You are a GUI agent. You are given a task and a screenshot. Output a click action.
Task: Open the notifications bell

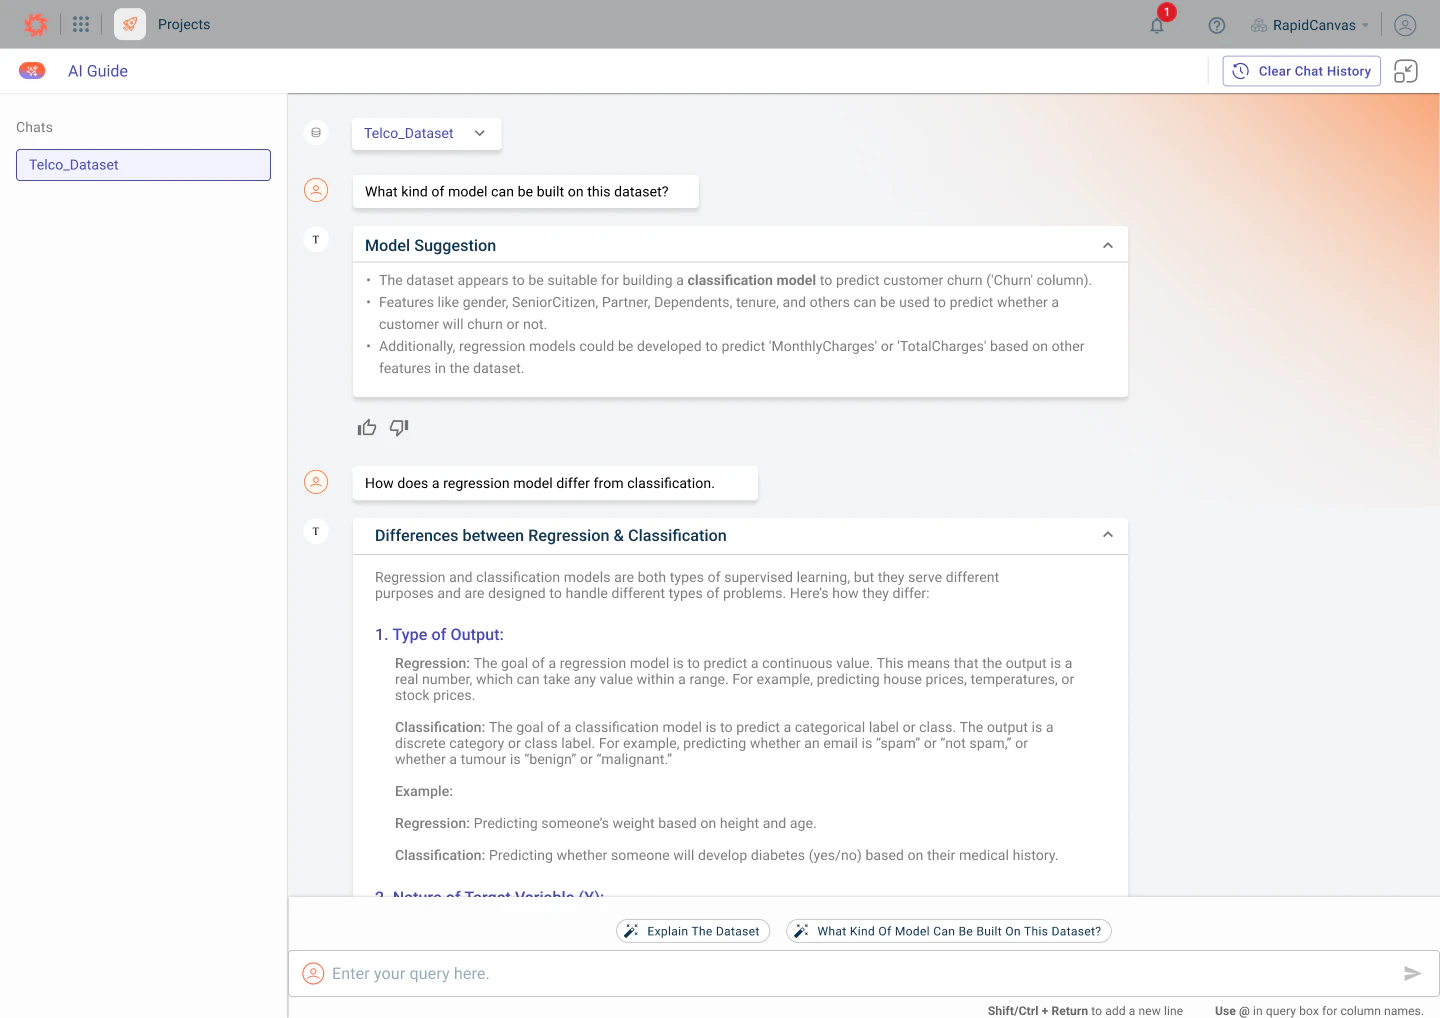(x=1157, y=25)
